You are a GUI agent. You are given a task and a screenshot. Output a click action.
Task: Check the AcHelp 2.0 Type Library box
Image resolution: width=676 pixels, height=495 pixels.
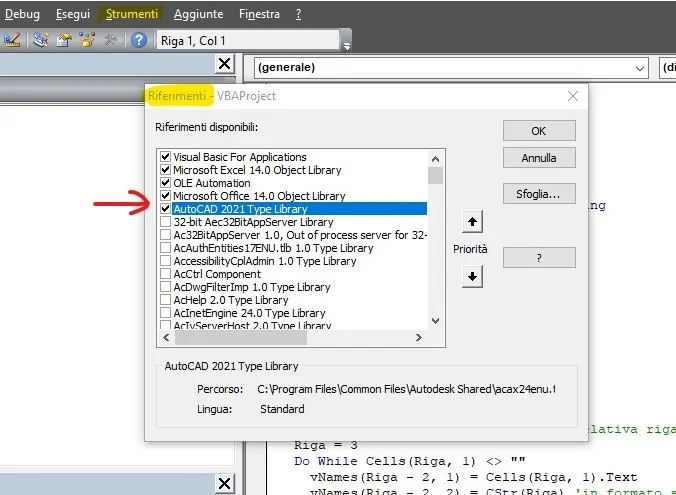[166, 300]
